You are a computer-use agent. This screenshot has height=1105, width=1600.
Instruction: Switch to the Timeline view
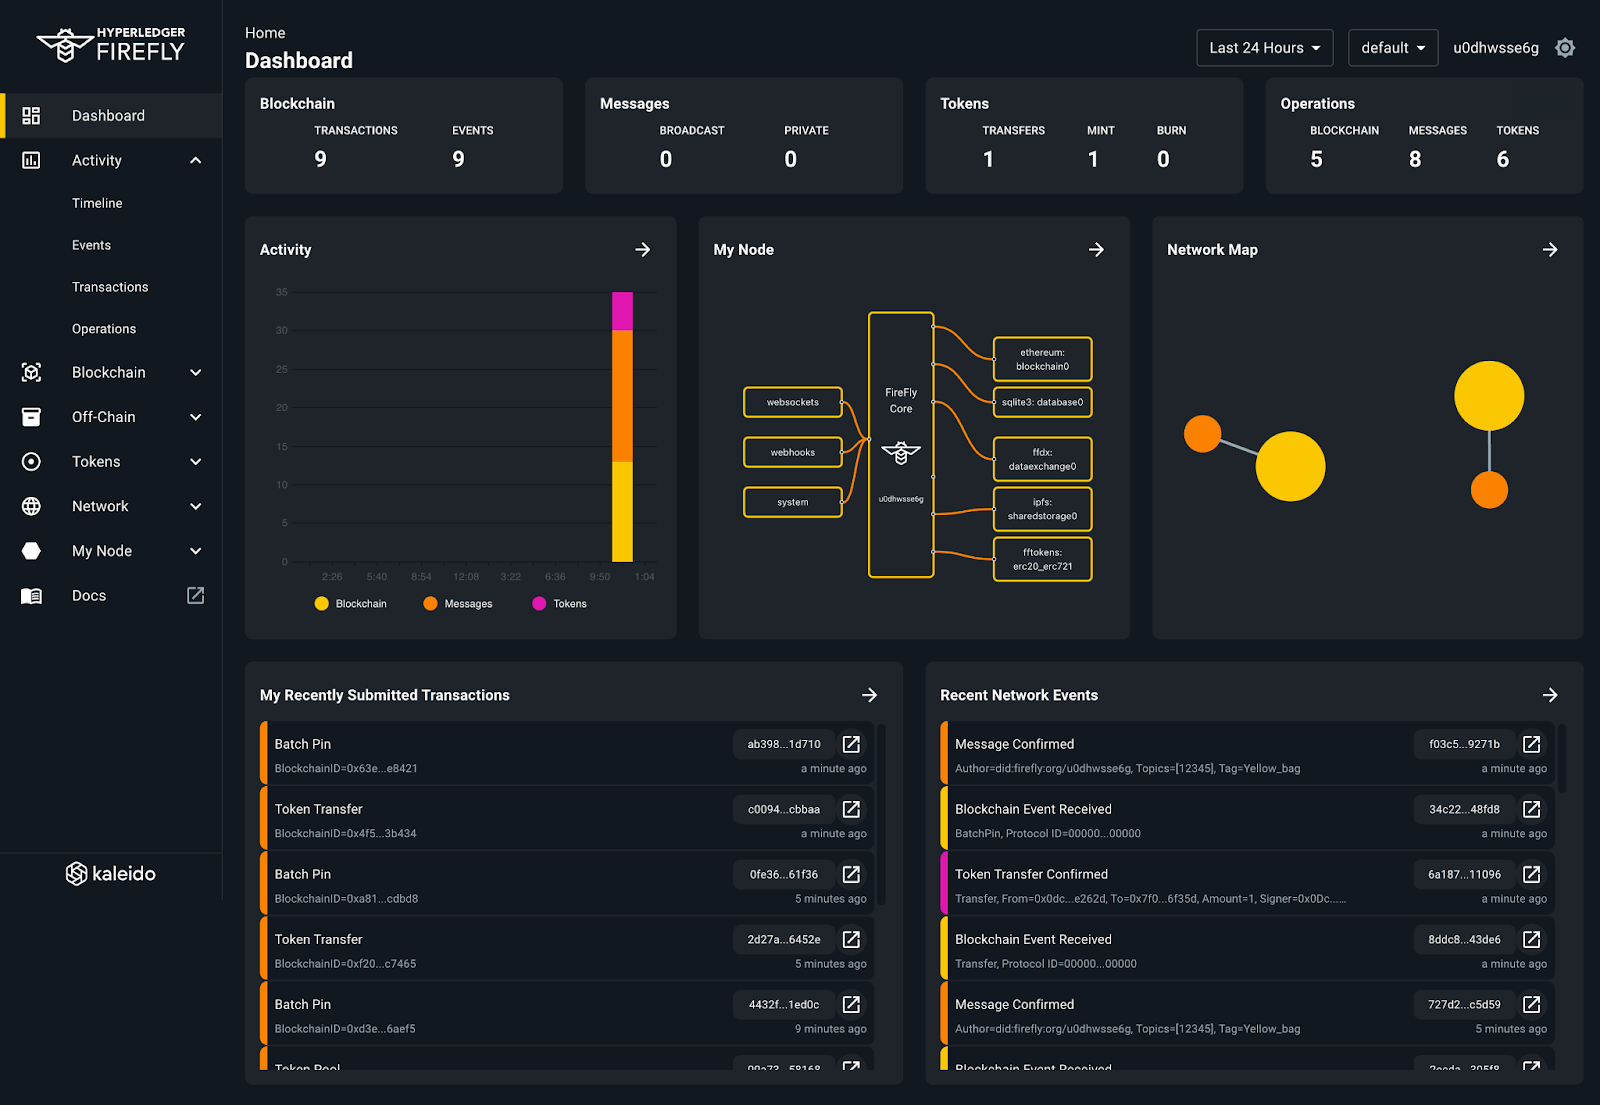point(97,203)
